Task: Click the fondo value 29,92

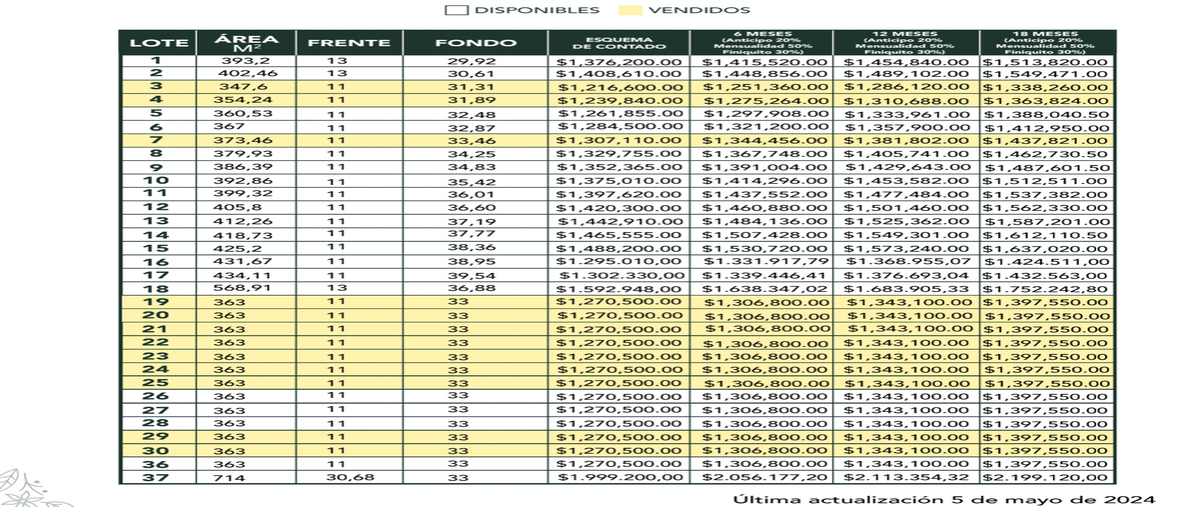Action: 471,61
